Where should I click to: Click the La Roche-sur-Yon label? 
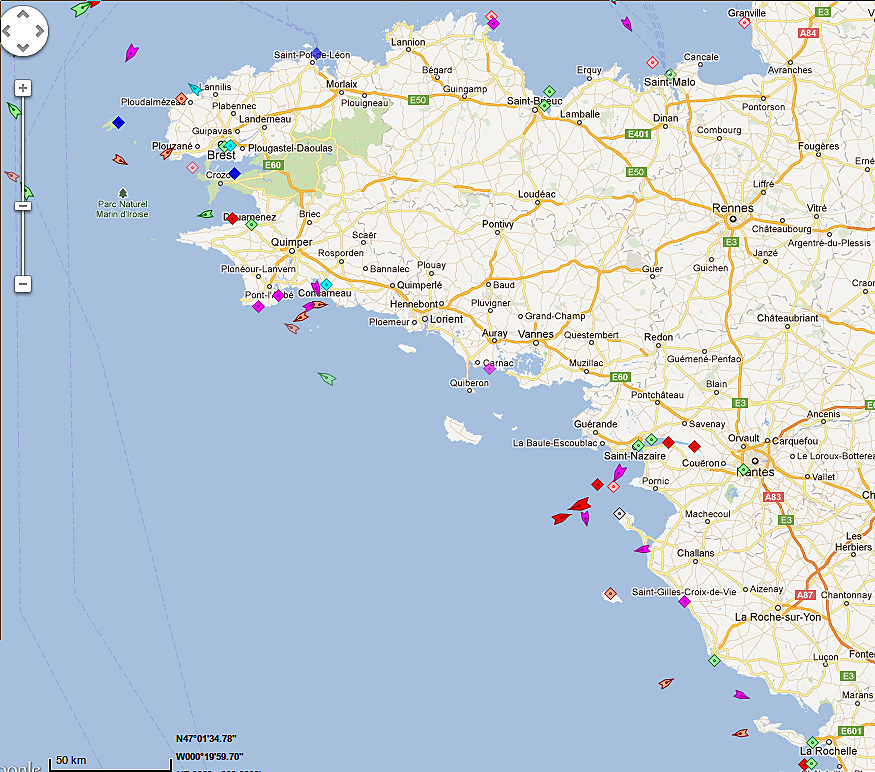coord(778,617)
